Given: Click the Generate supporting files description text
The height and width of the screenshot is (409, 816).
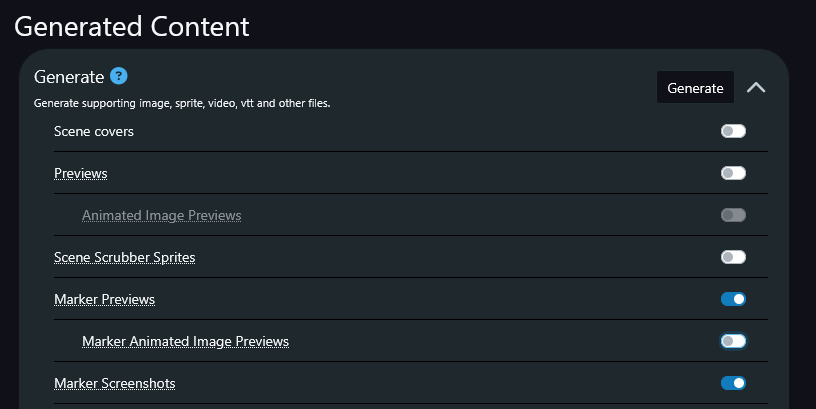Looking at the screenshot, I should [182, 103].
